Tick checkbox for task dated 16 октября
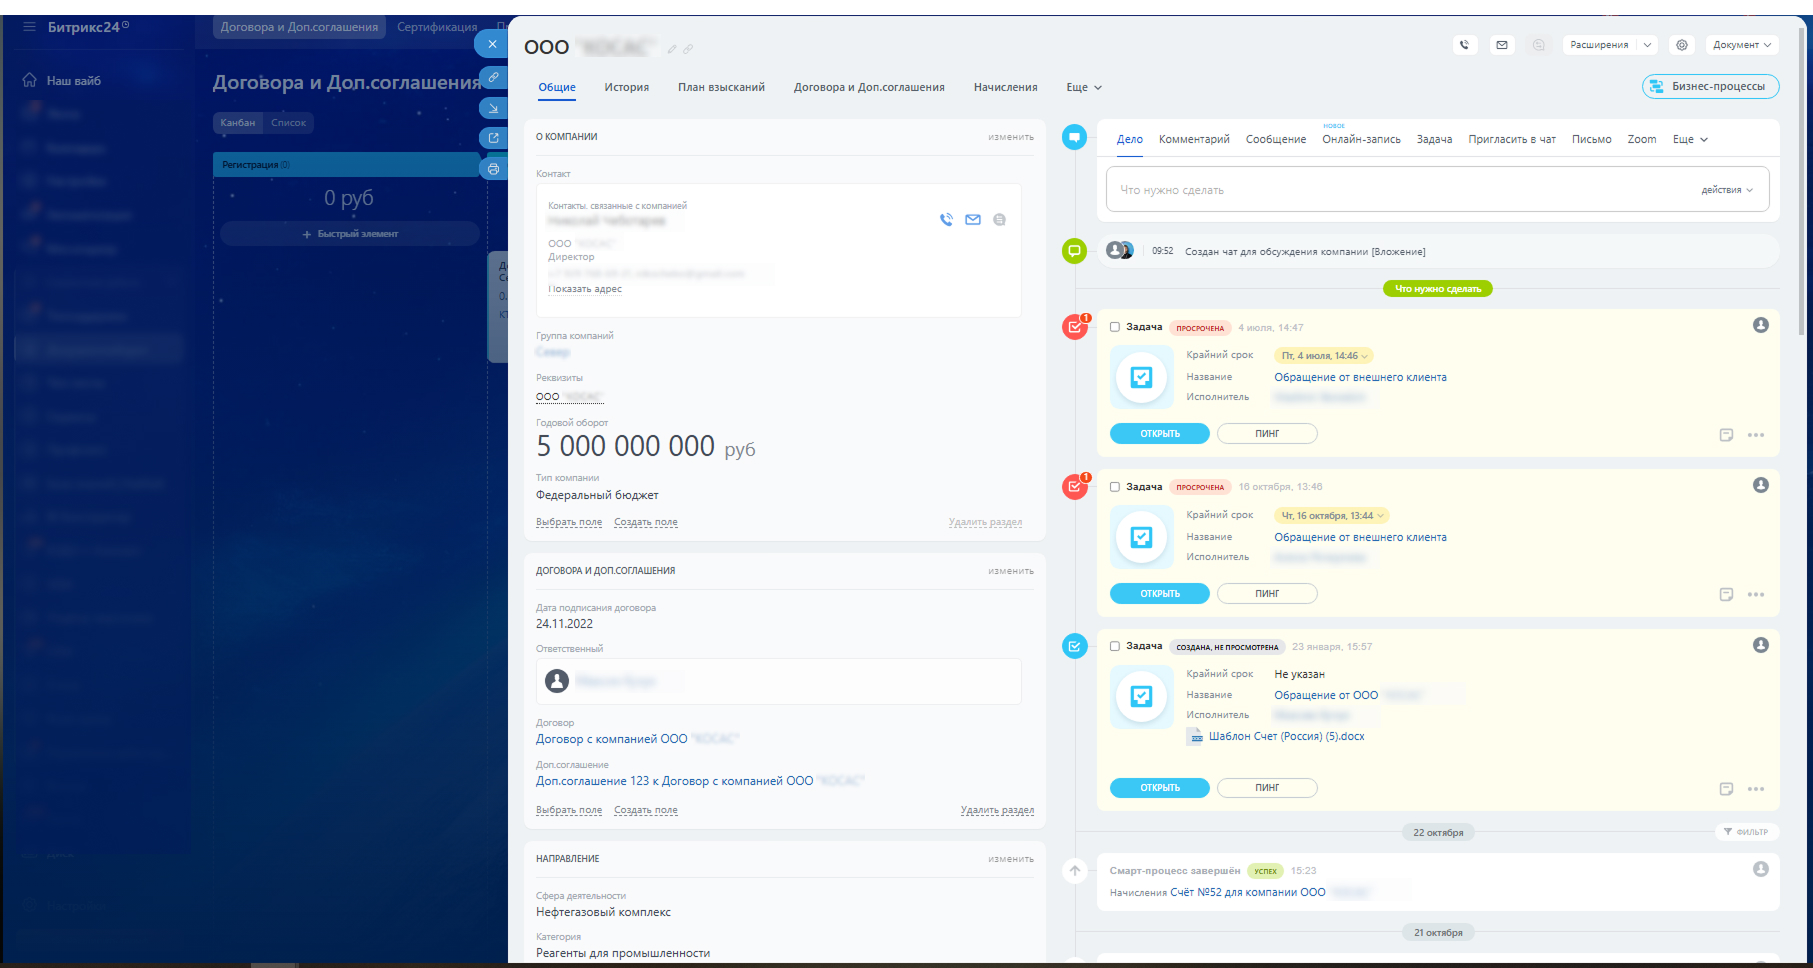 (x=1115, y=487)
